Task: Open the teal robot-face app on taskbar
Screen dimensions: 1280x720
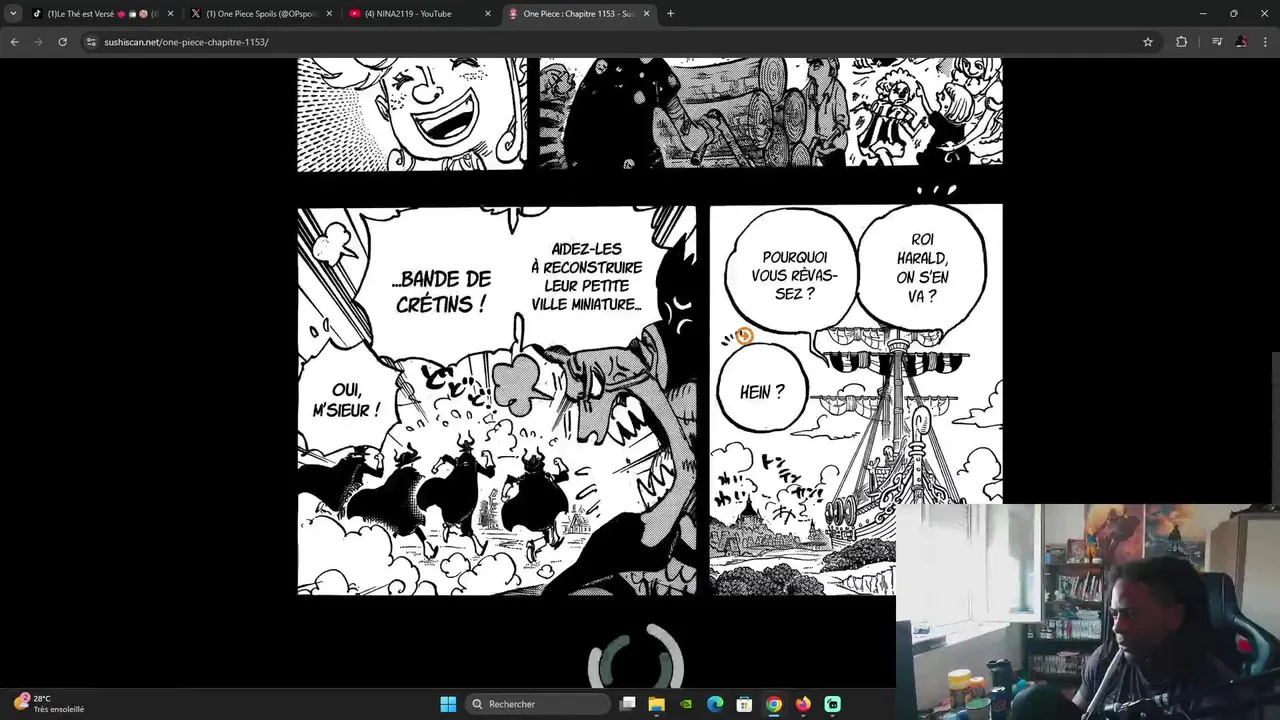Action: click(x=832, y=704)
